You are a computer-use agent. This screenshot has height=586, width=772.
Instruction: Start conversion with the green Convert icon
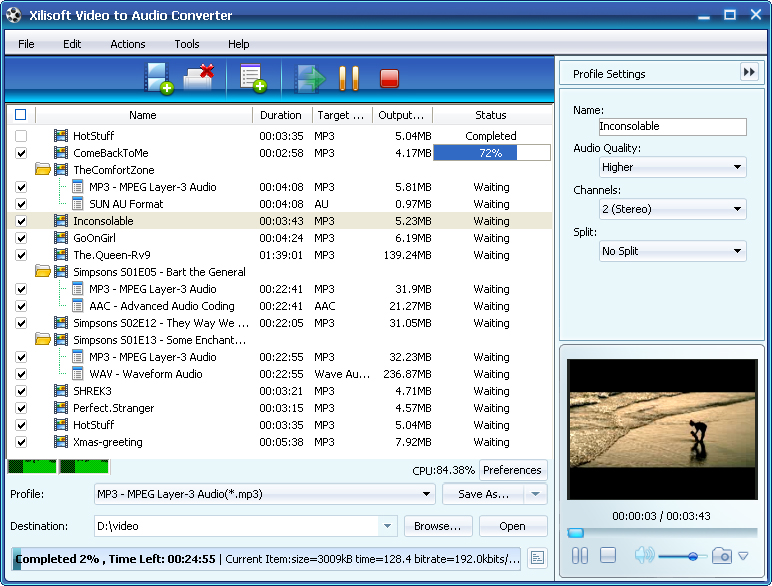point(312,78)
